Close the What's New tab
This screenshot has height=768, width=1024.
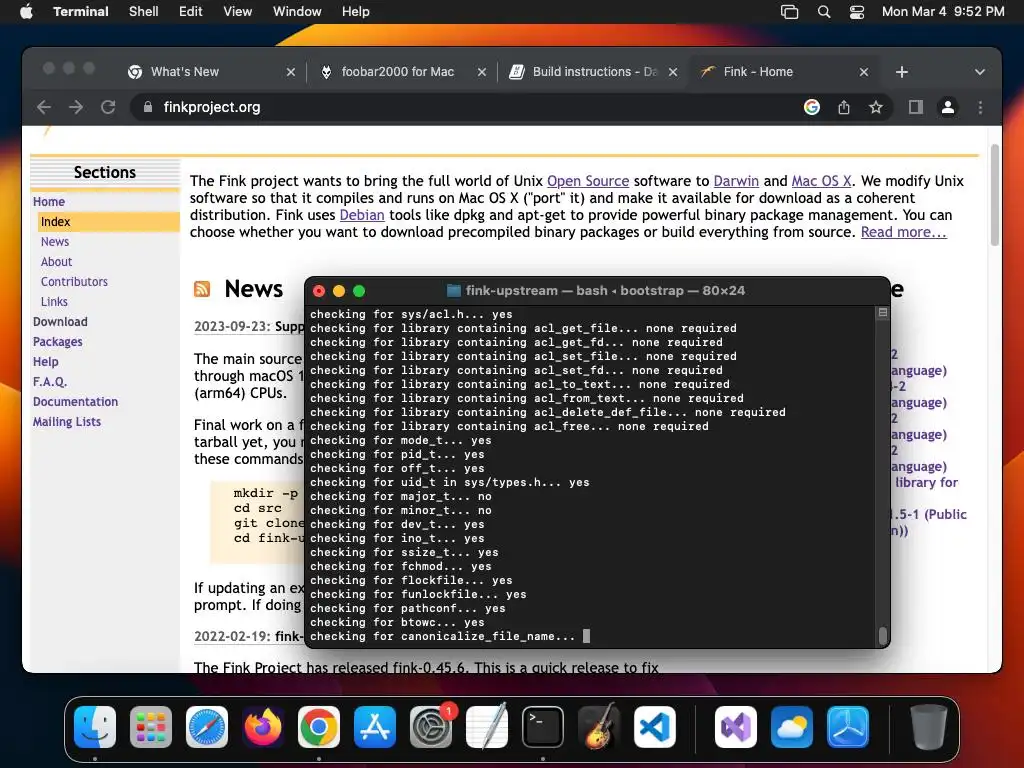click(291, 72)
